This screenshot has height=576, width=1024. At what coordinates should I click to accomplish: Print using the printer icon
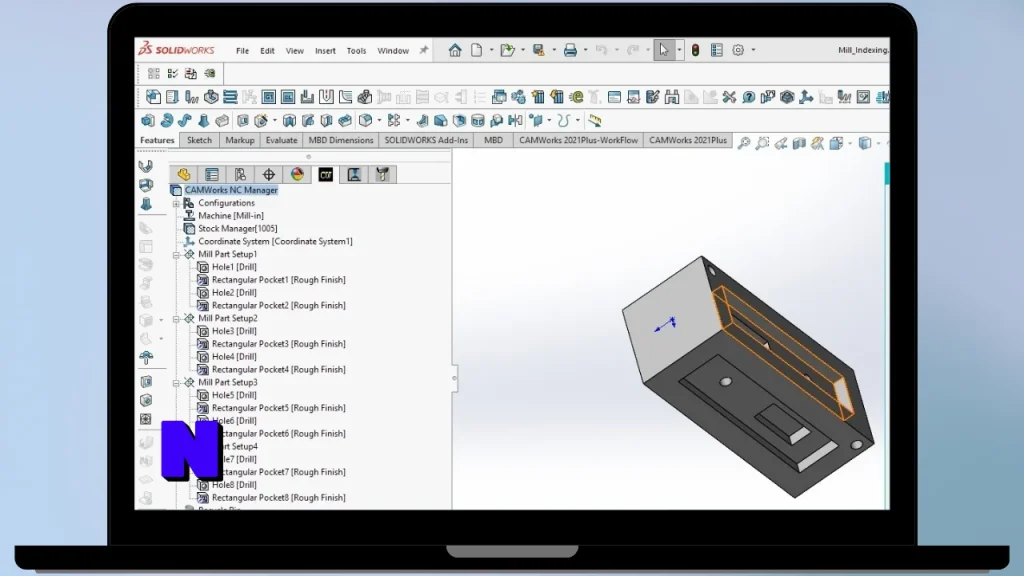(x=570, y=50)
